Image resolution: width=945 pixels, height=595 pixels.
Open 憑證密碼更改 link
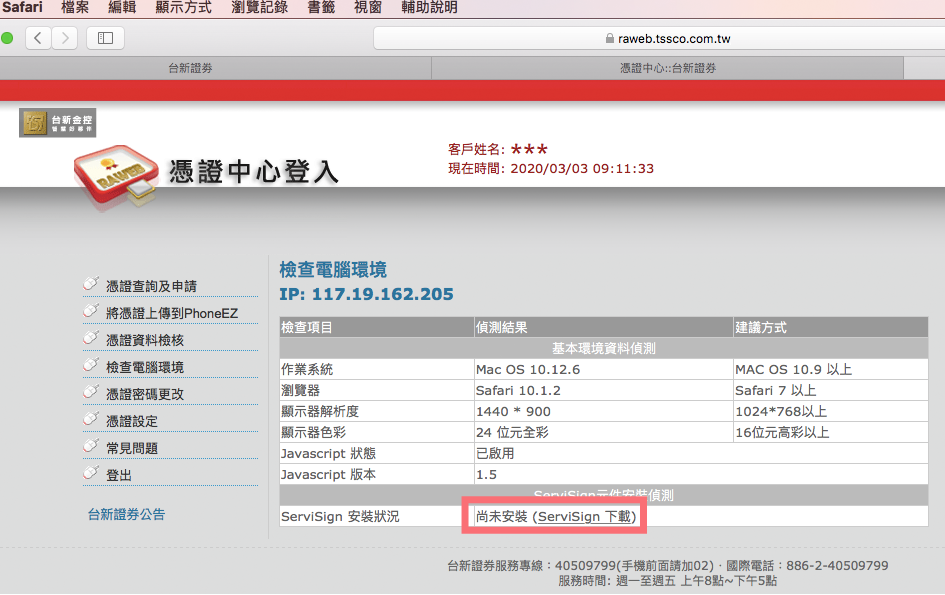(x=145, y=394)
